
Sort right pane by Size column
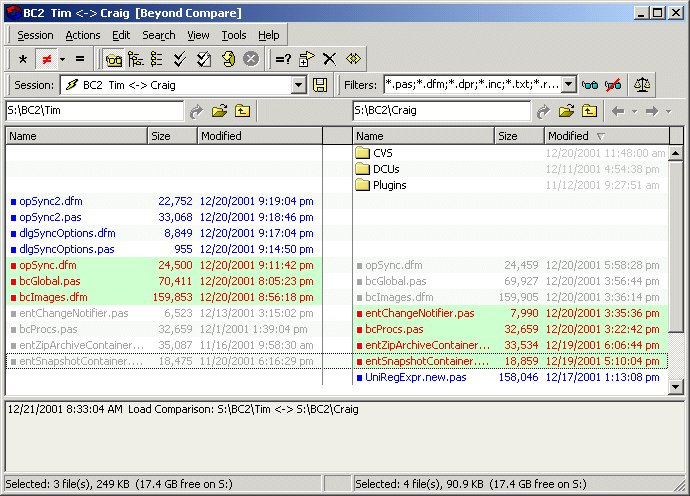point(519,136)
